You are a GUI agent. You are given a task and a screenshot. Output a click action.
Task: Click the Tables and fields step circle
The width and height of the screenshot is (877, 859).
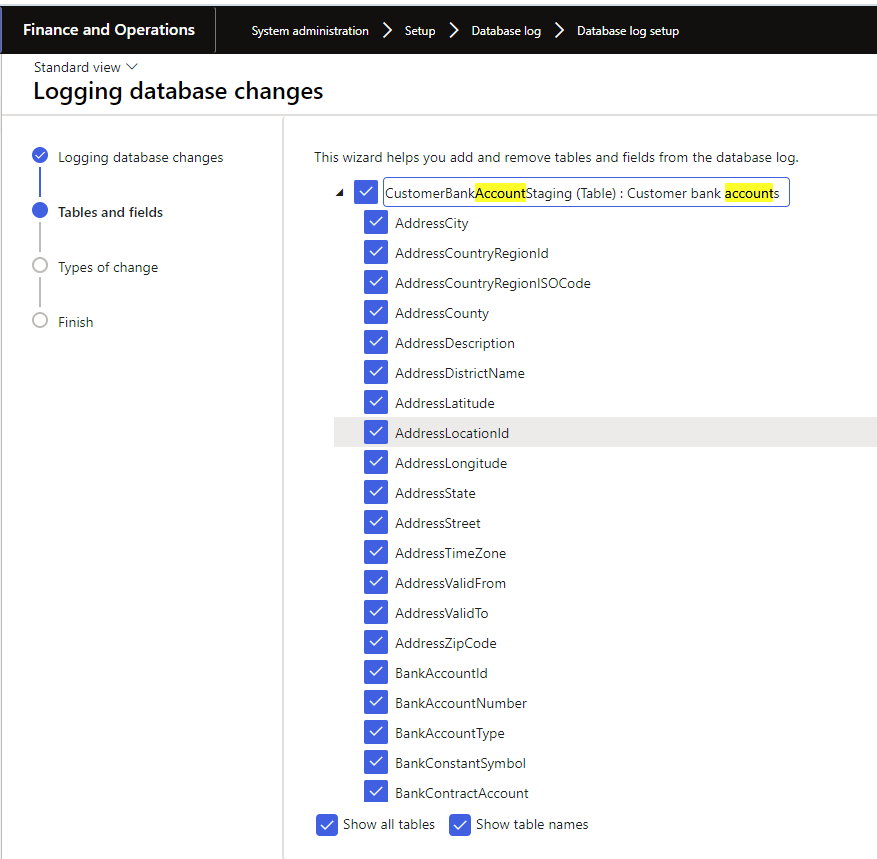(x=40, y=211)
